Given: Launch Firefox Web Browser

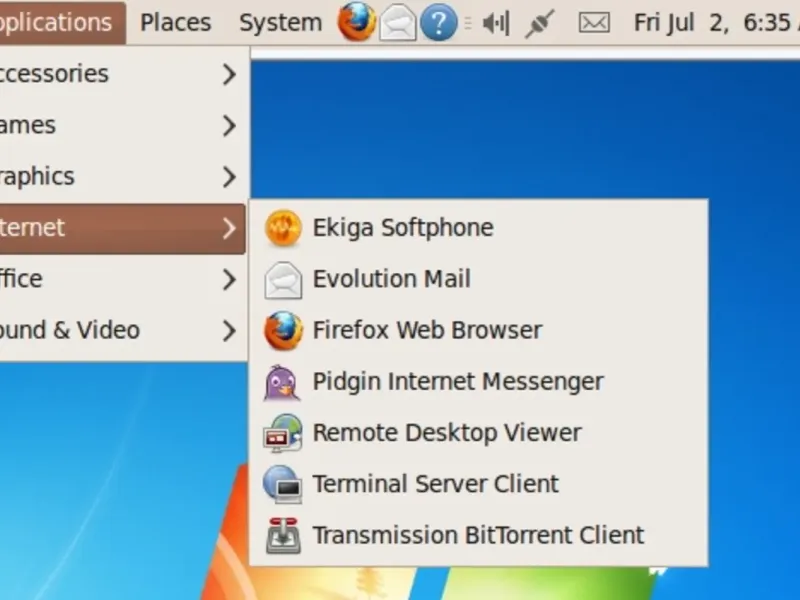Looking at the screenshot, I should pyautogui.click(x=479, y=331).
